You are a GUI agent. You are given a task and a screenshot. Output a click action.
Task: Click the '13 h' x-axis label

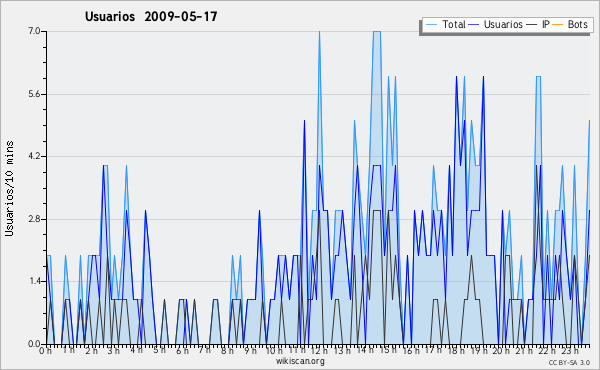click(x=342, y=351)
